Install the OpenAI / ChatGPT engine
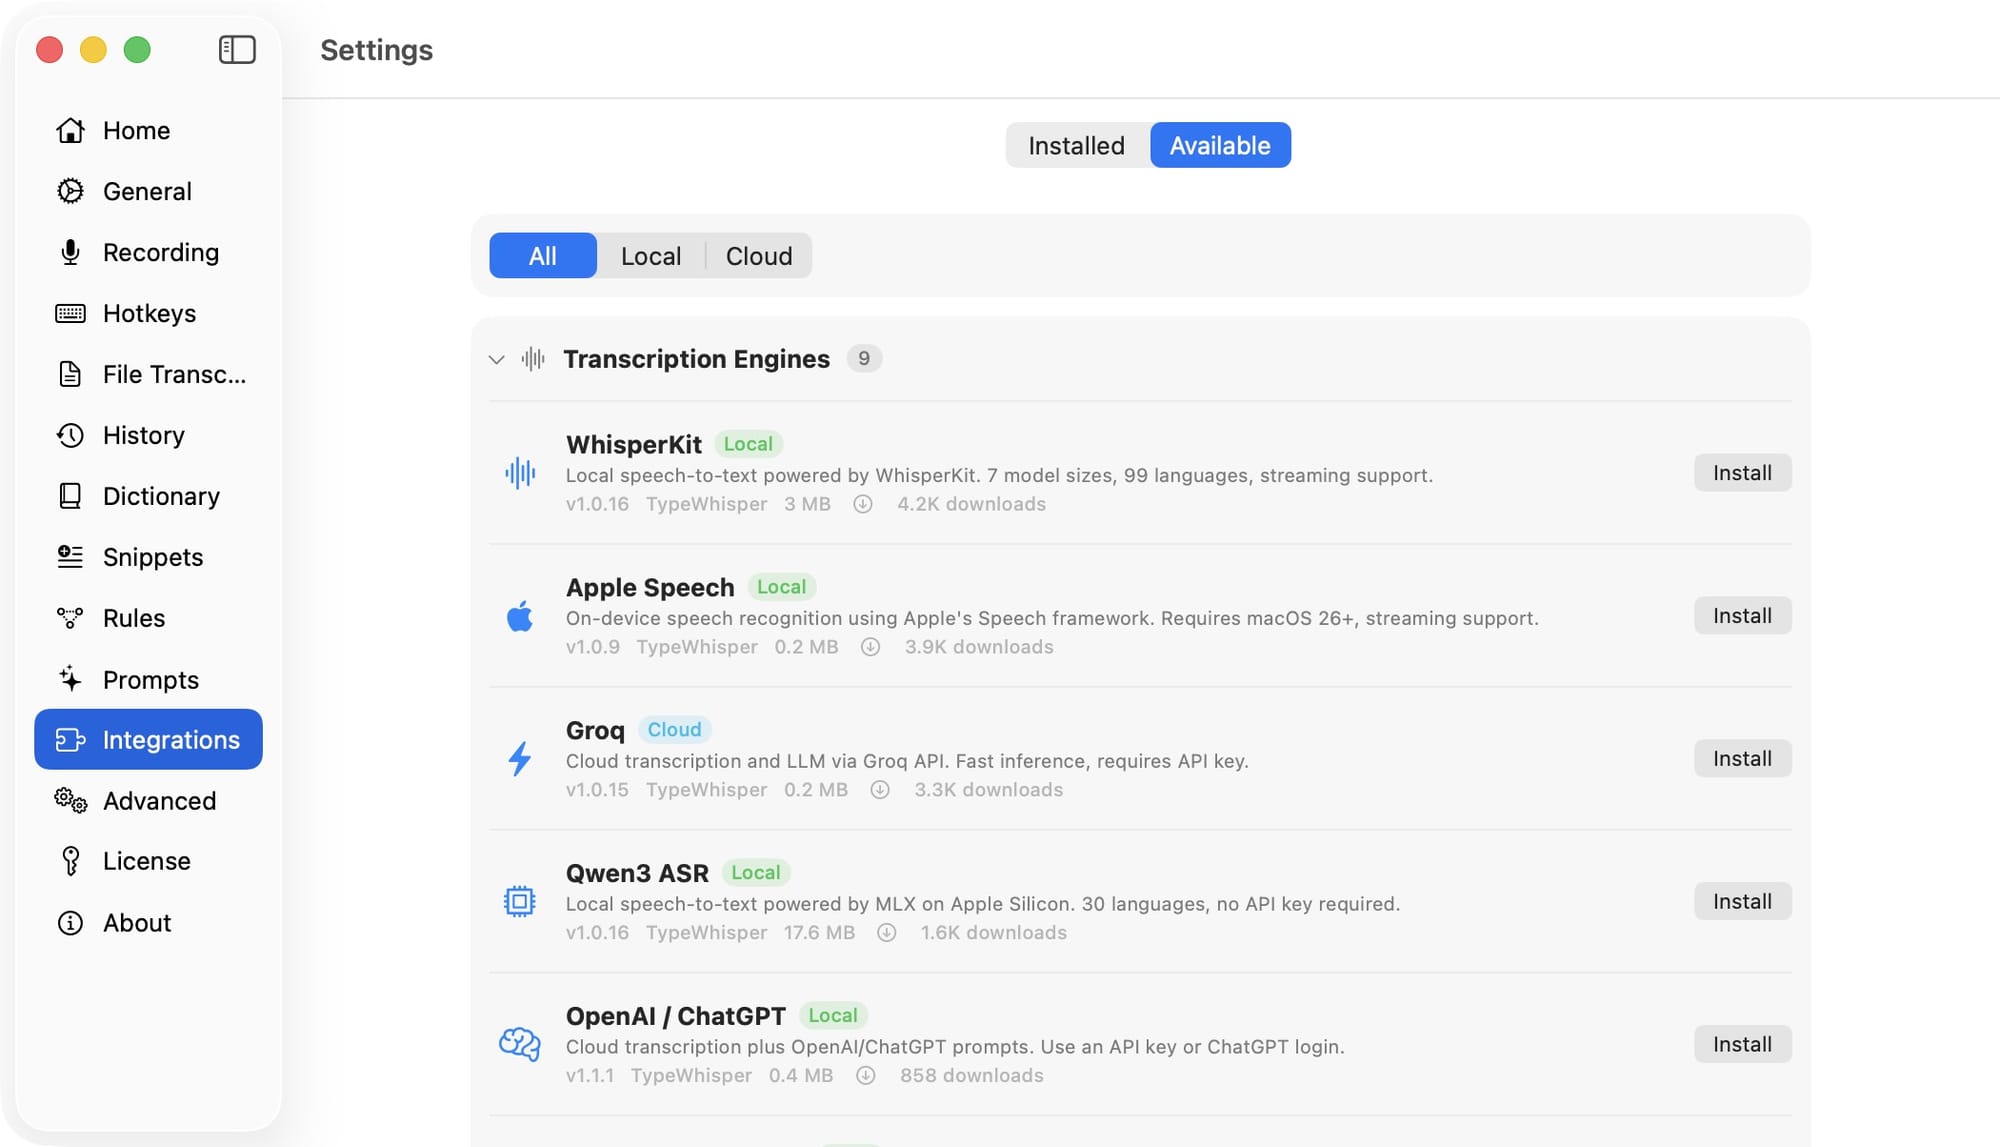The height and width of the screenshot is (1147, 2000). 1742,1045
